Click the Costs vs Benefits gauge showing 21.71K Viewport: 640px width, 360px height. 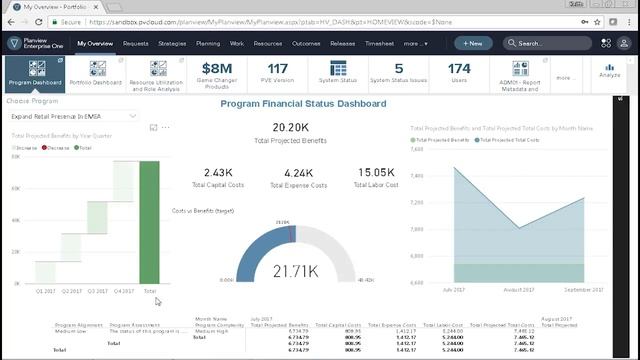[x=296, y=254]
